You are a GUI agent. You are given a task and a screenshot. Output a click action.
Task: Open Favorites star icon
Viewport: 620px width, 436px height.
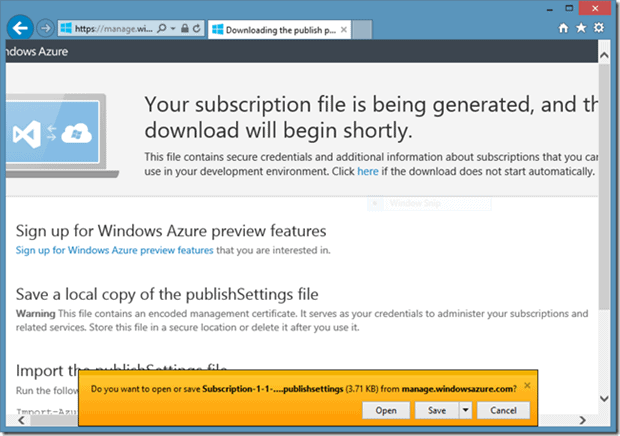point(581,28)
